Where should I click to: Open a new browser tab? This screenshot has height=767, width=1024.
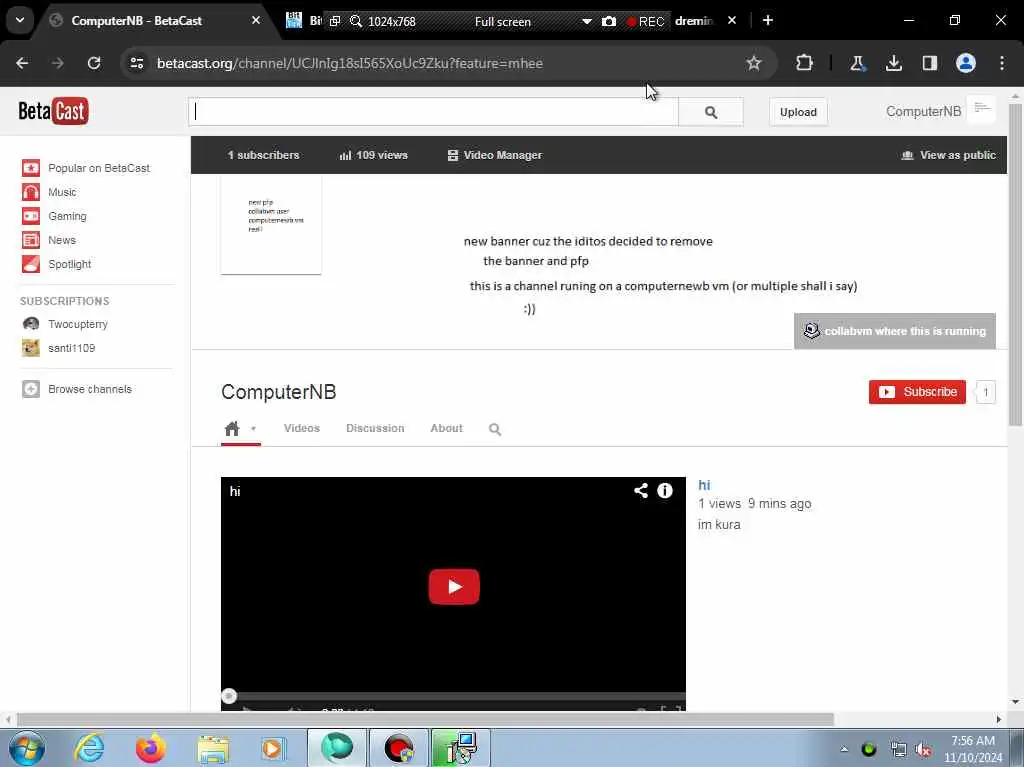[x=768, y=20]
